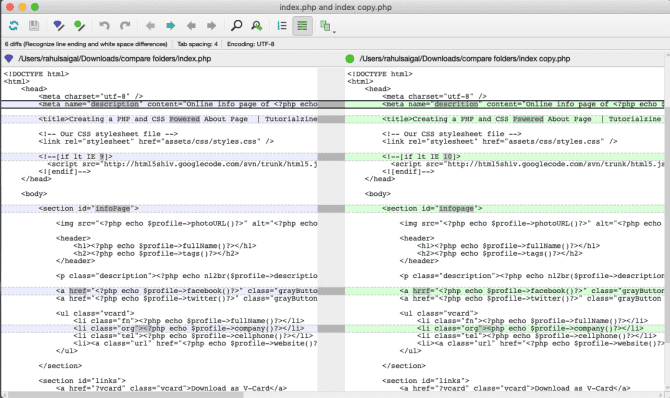
Task: Click the dark grey left merge arrow
Action: [x=191, y=26]
